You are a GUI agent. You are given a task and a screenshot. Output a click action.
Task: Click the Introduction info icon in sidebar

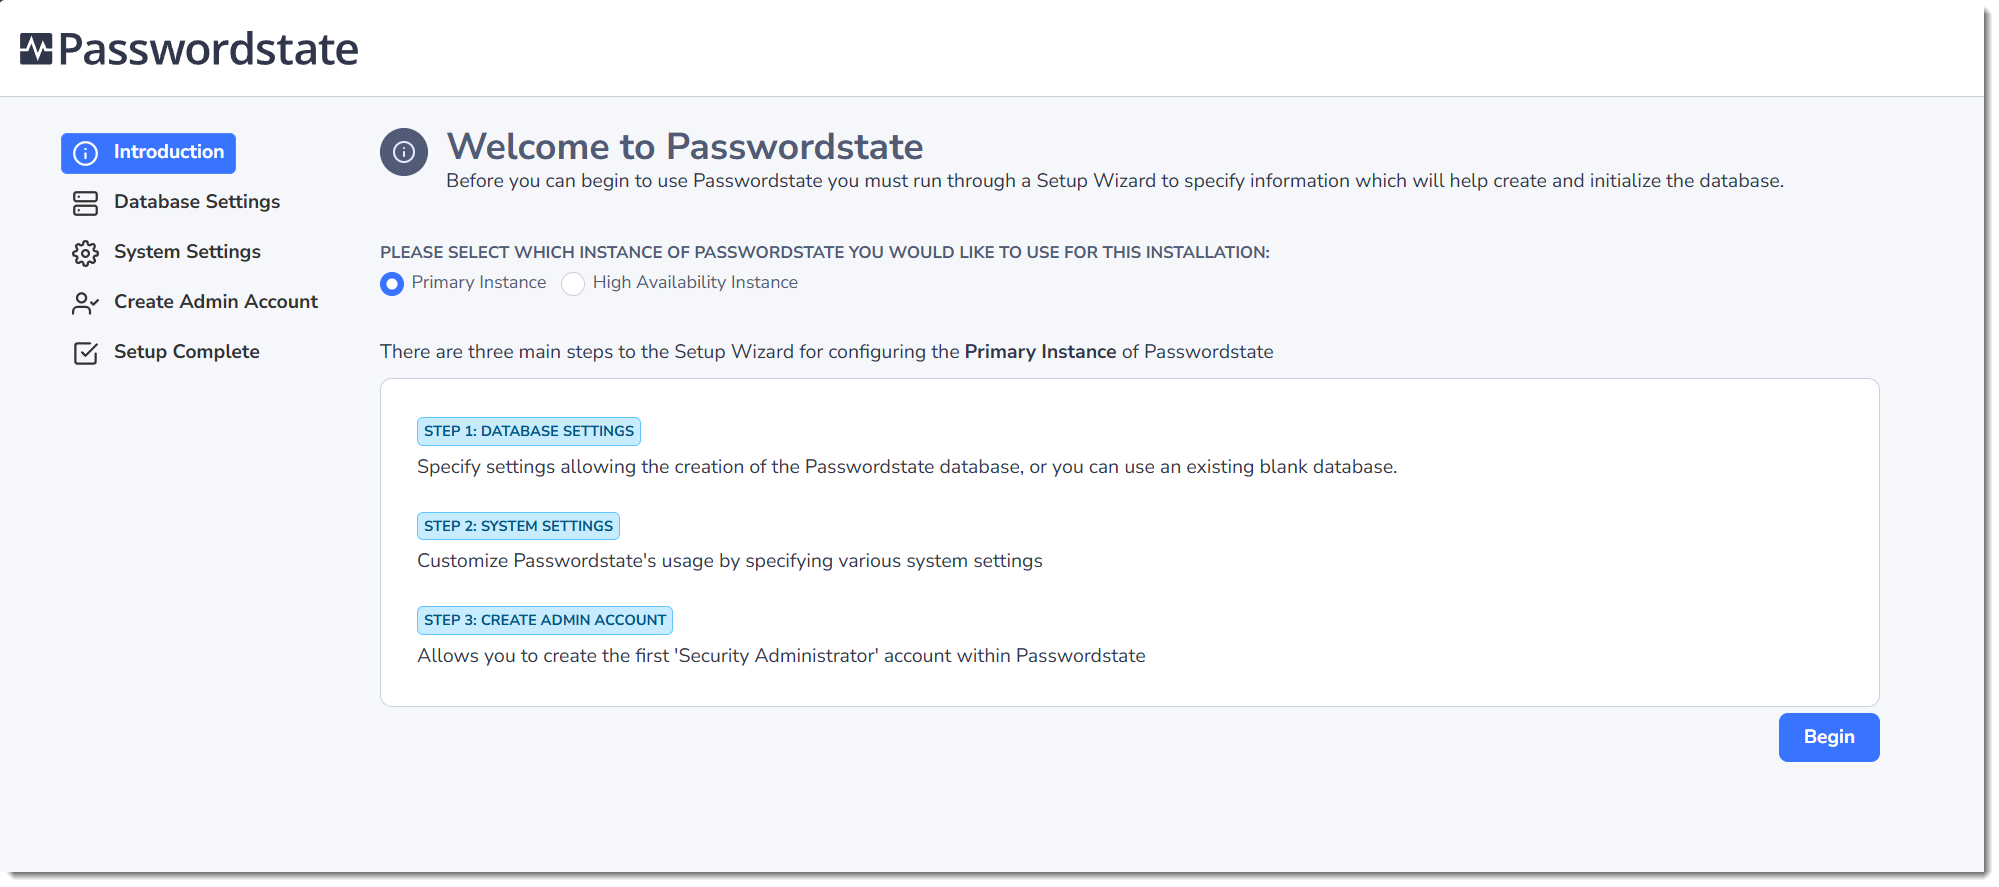coord(86,153)
